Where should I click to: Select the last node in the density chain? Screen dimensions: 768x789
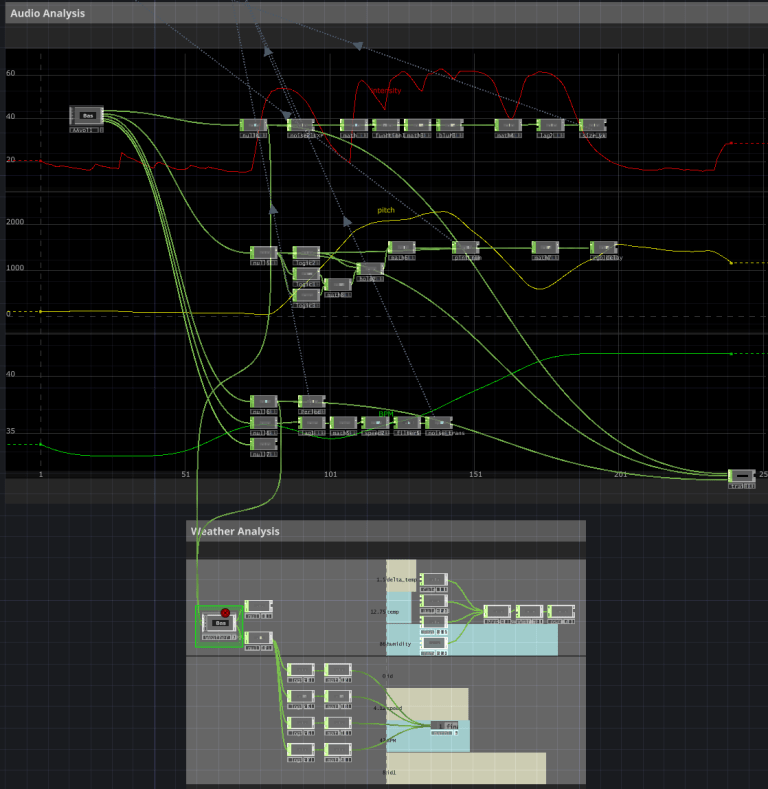tap(592, 125)
